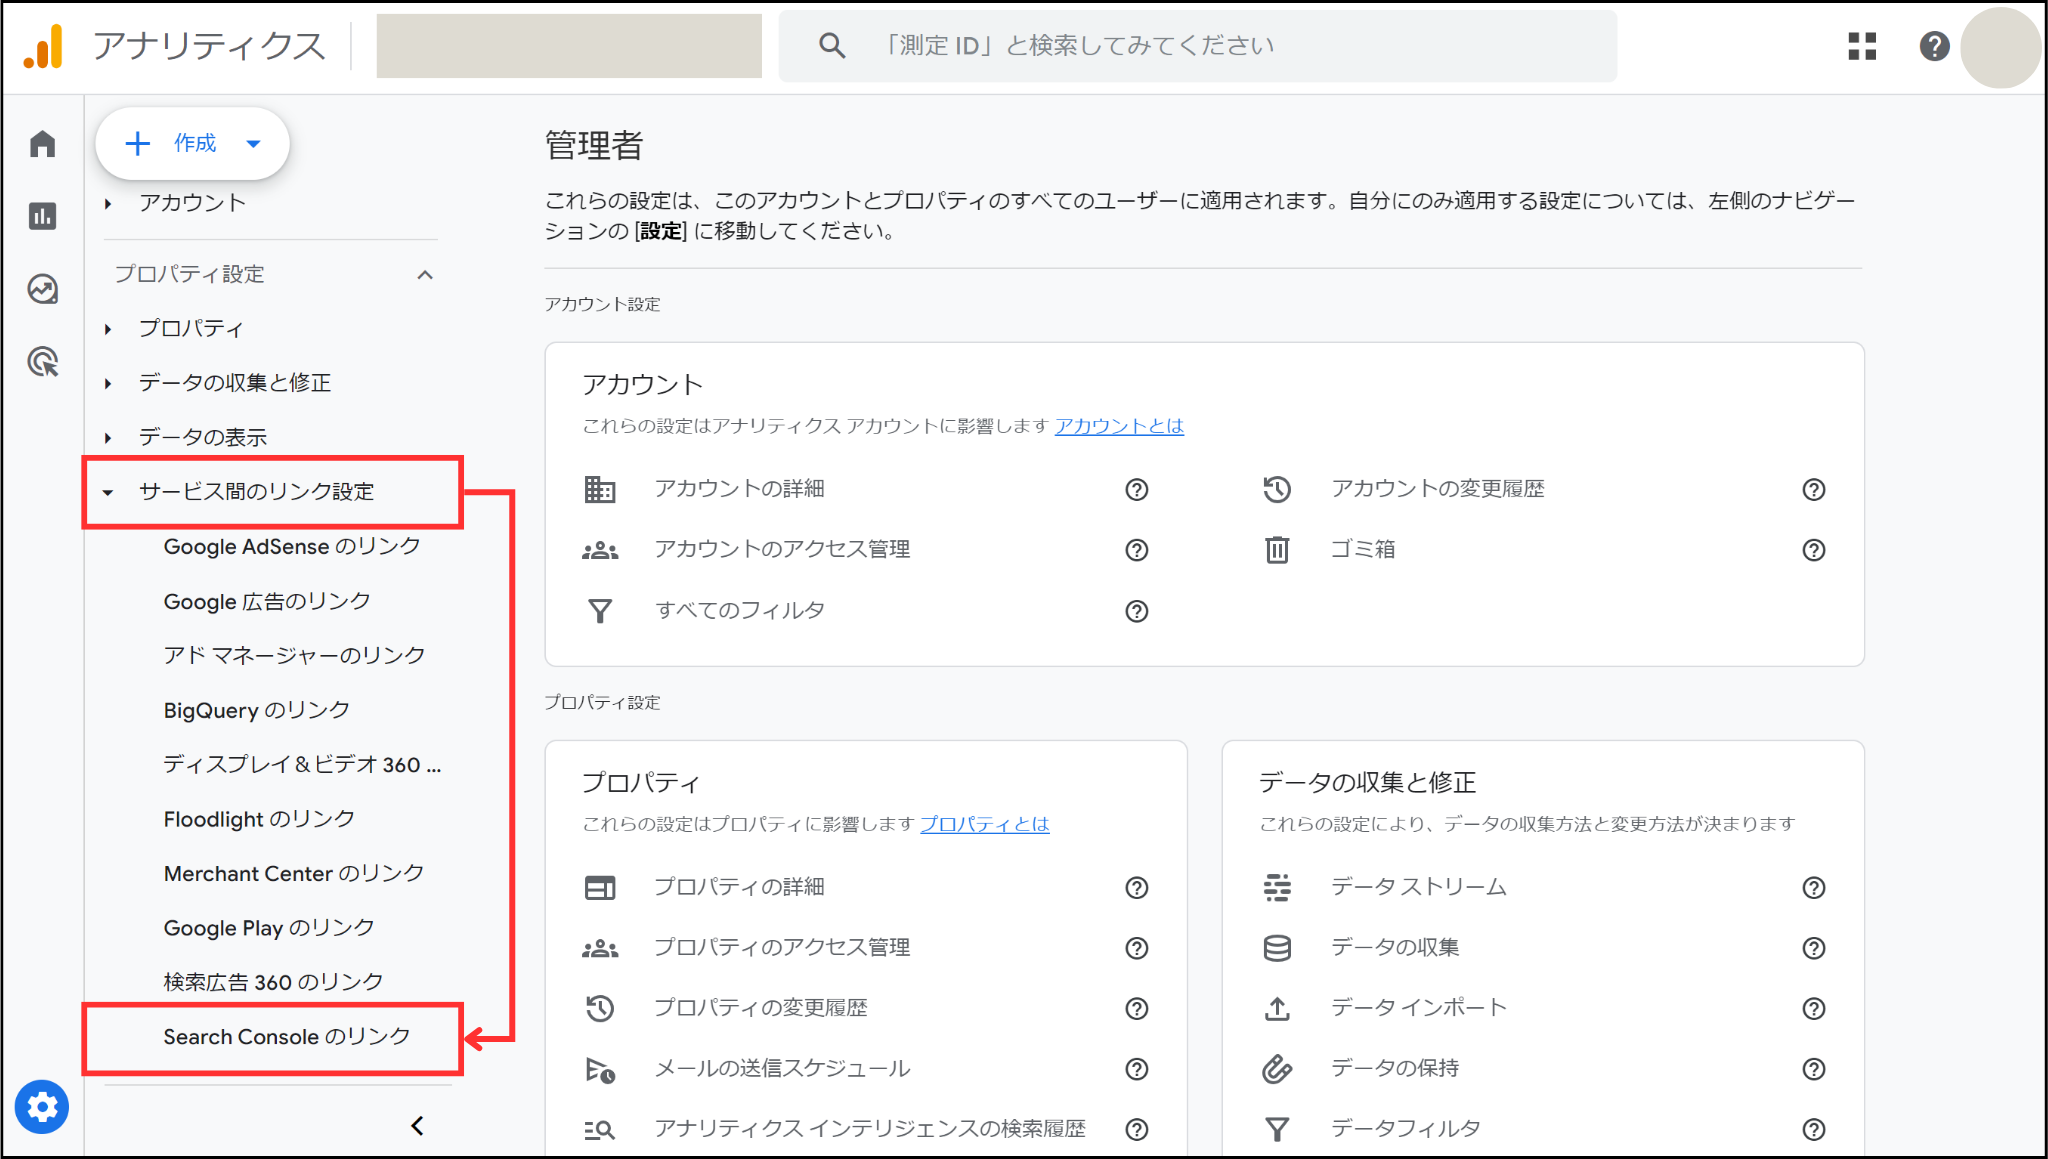
Task: Open ディスプレイ＆ビデオ 360 link item
Action: pyautogui.click(x=302, y=764)
